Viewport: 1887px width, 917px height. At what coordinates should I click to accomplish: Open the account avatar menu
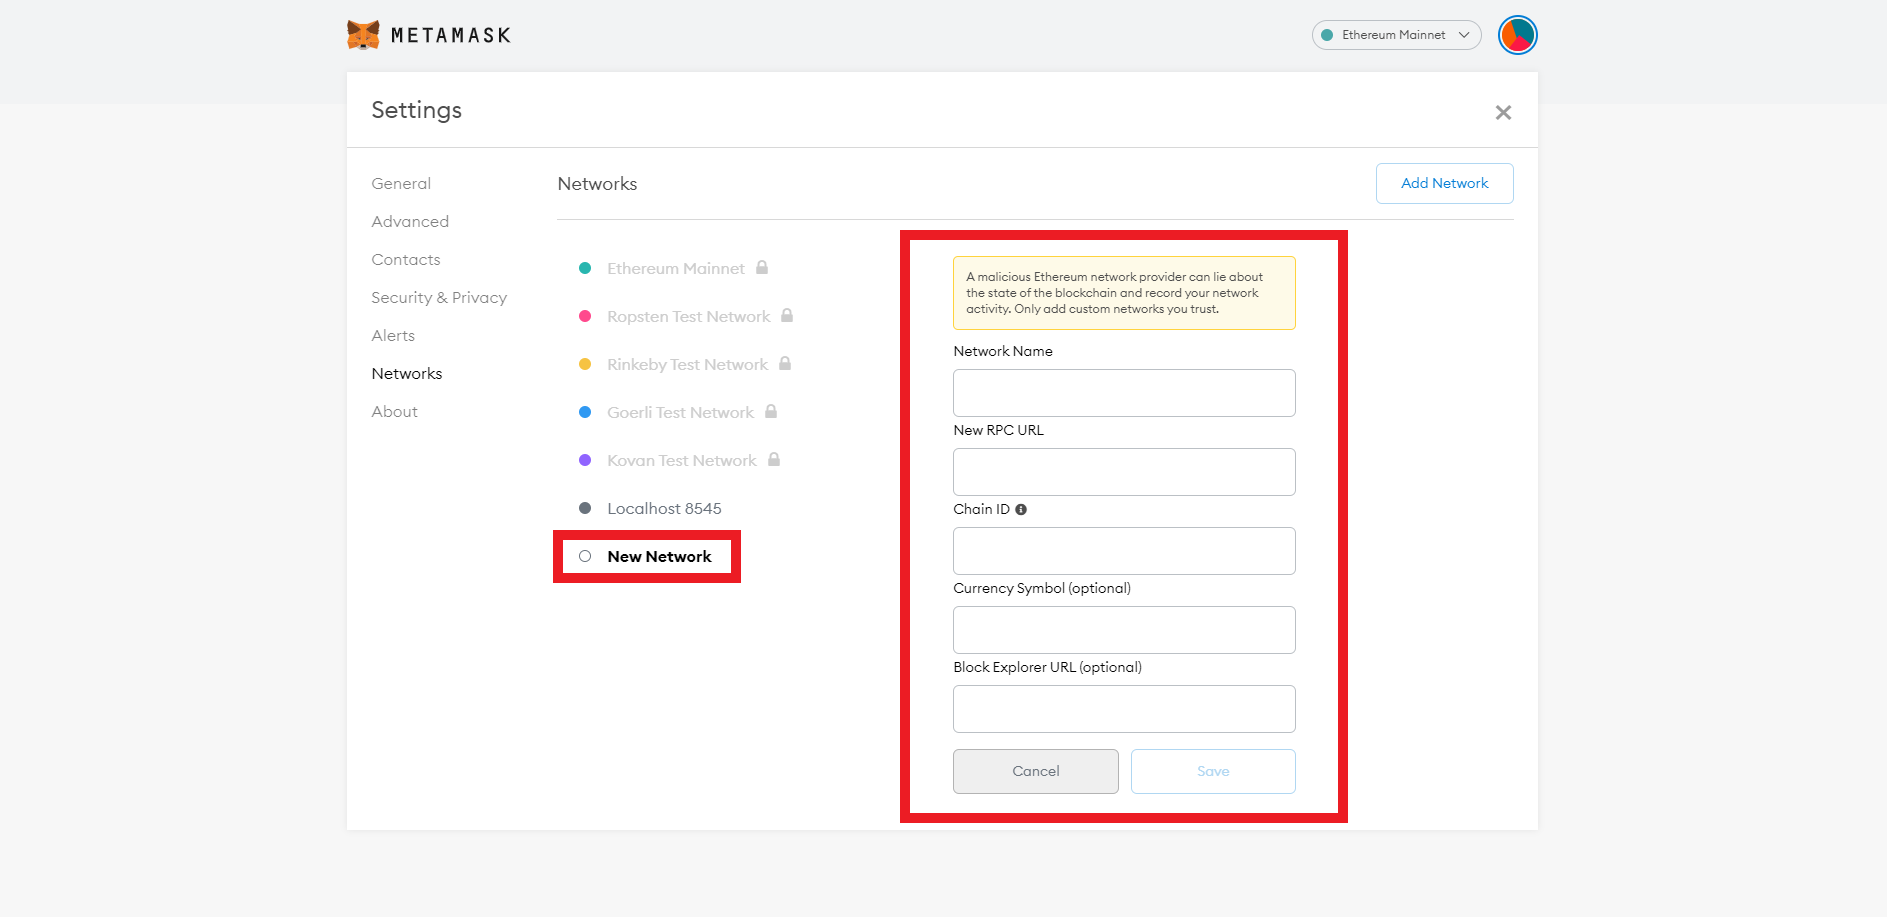1517,35
